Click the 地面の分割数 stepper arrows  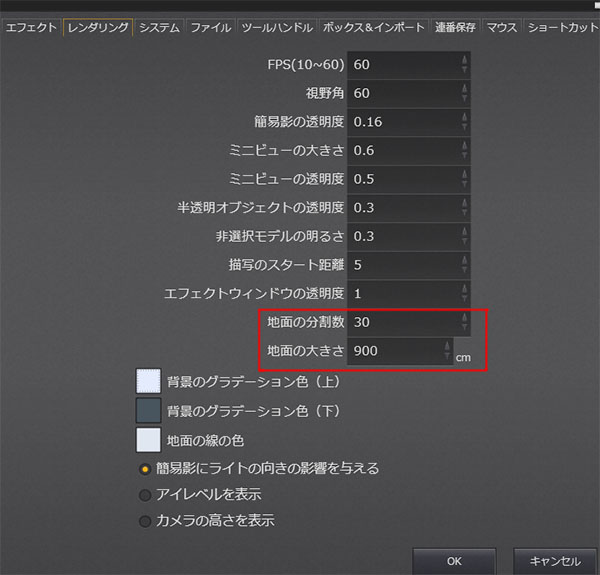(x=463, y=323)
